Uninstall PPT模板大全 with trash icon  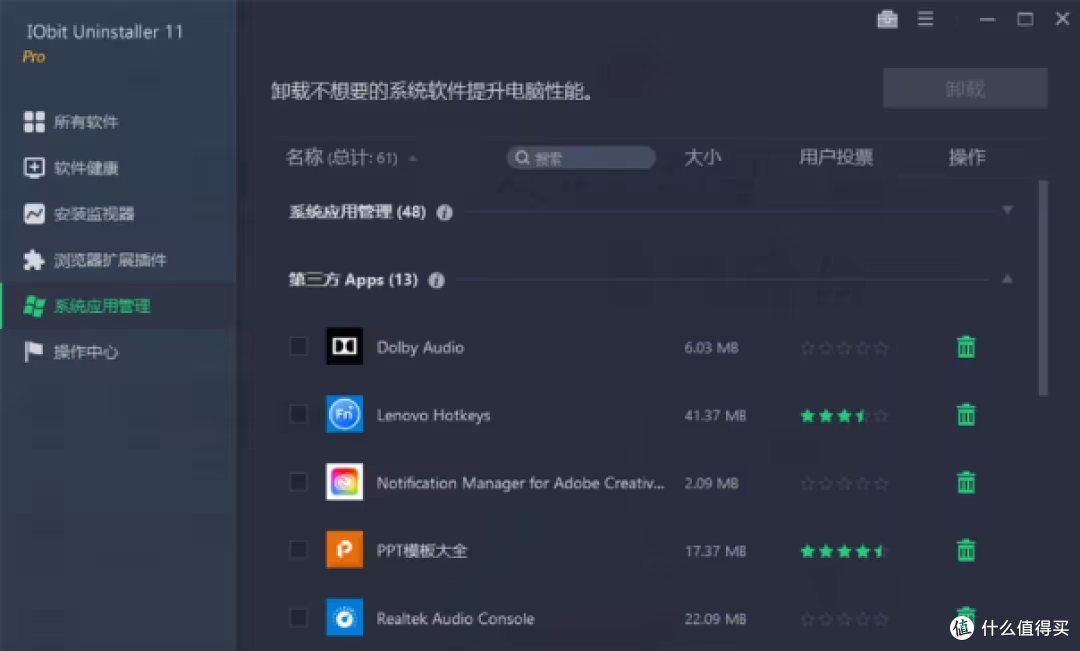pyautogui.click(x=966, y=550)
